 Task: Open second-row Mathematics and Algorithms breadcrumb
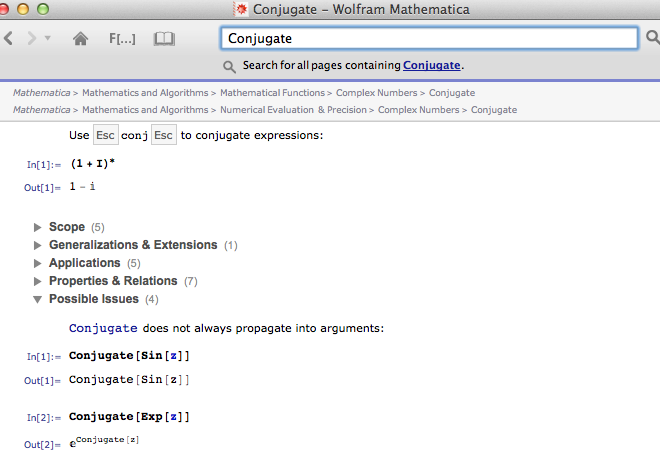[145, 110]
